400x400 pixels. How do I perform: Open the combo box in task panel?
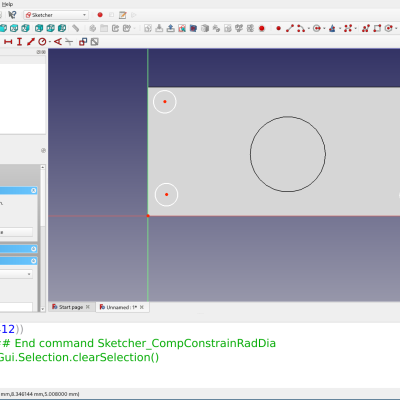point(16,274)
